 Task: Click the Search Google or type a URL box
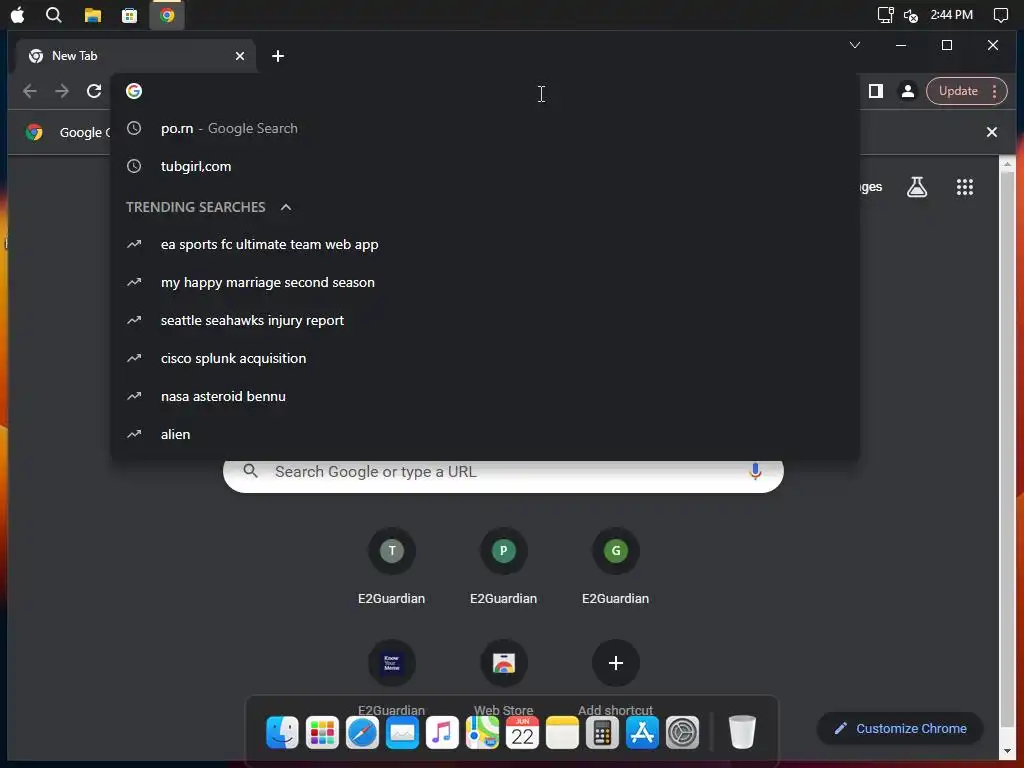(x=503, y=476)
